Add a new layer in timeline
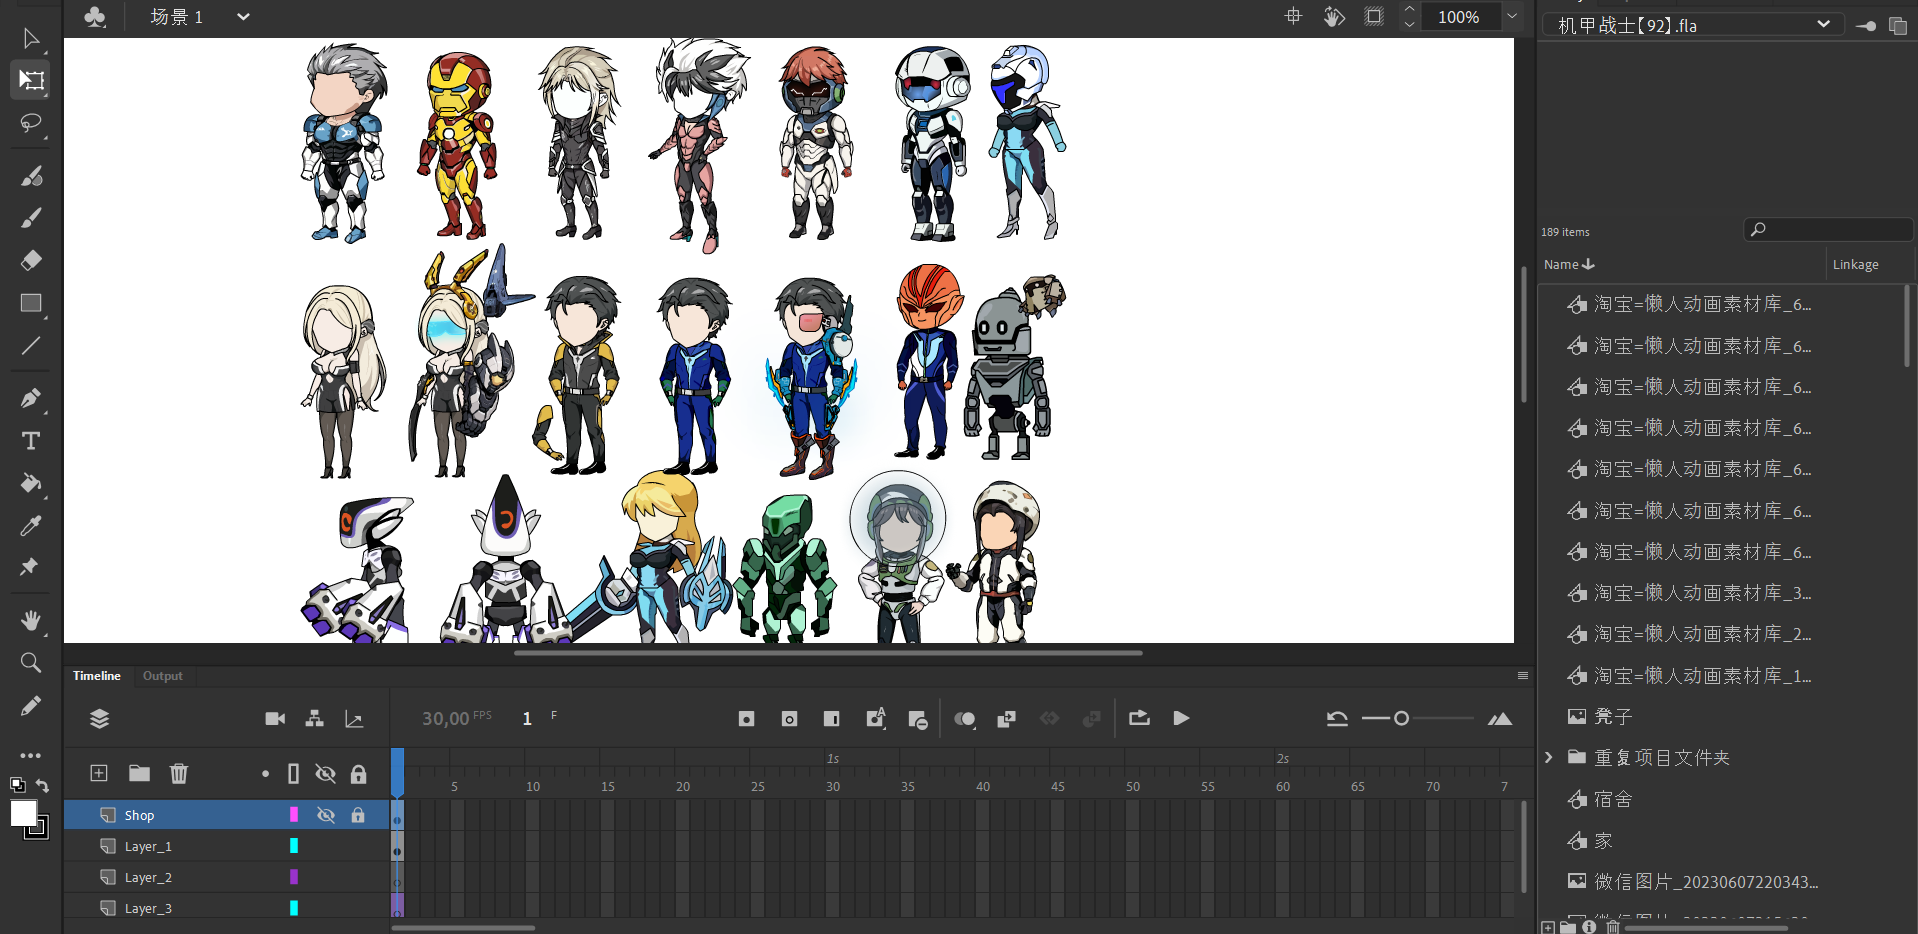1918x934 pixels. click(99, 773)
